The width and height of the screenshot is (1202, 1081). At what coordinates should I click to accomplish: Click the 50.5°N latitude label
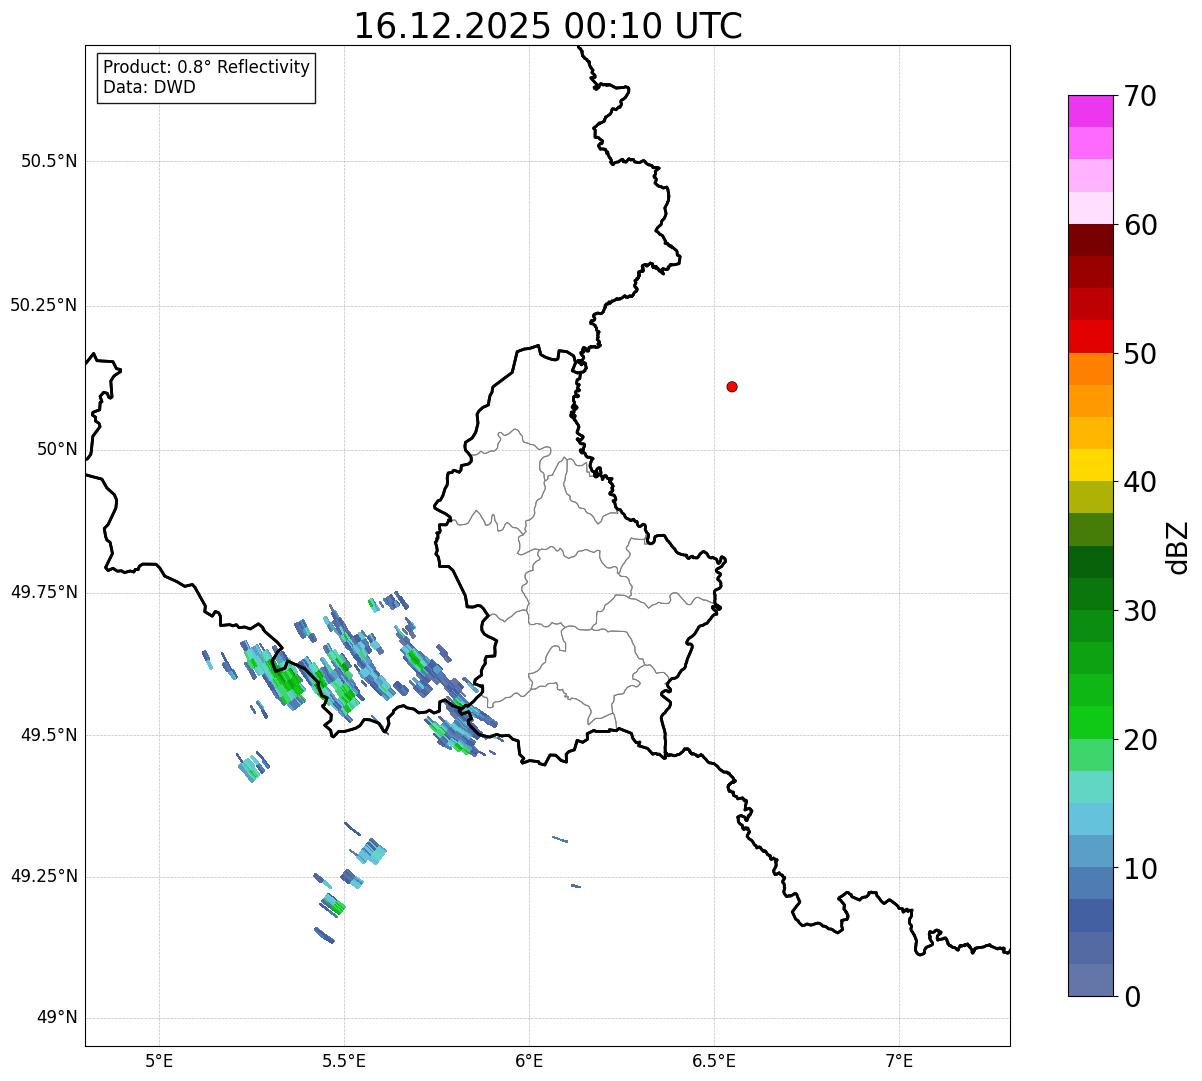coord(49,161)
